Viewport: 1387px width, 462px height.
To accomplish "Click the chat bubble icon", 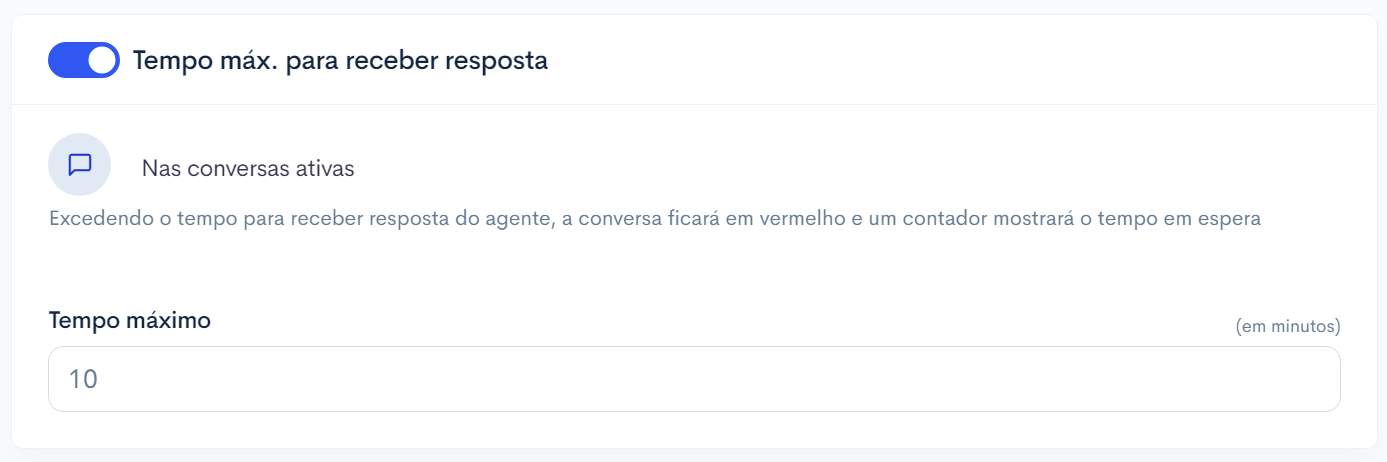I will (x=80, y=164).
